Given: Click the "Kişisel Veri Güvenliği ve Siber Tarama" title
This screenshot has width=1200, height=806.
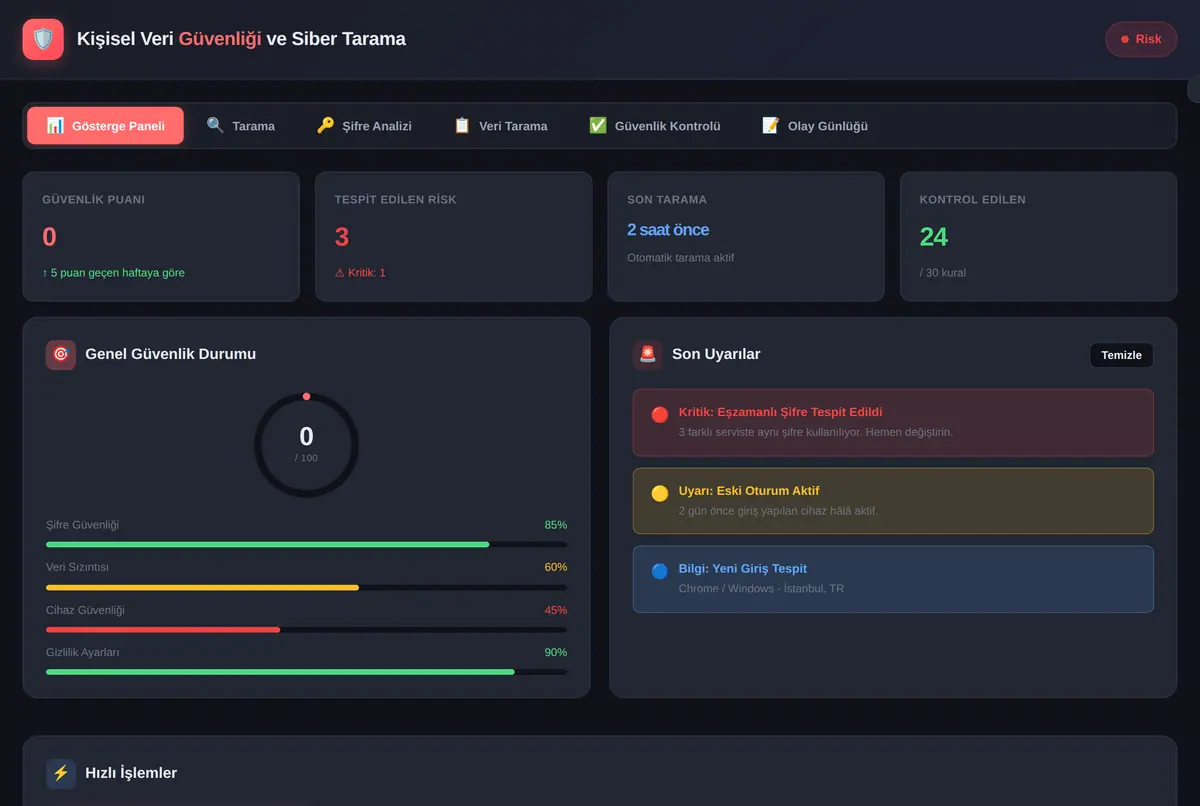Looking at the screenshot, I should 241,39.
